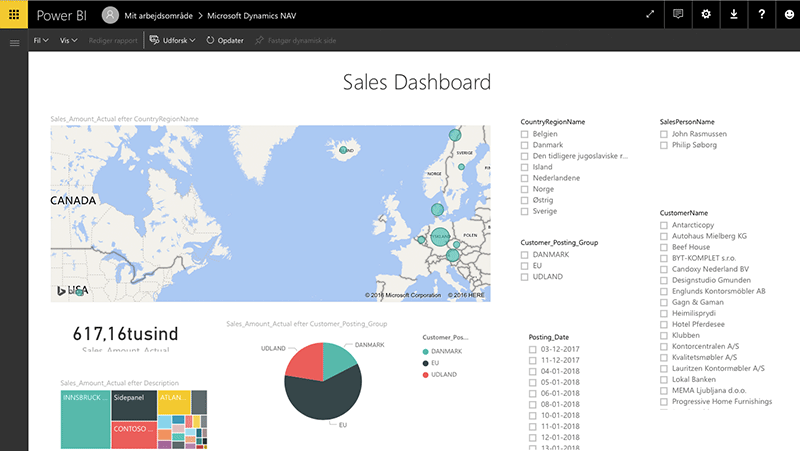Screen dimensions: 800x451
Task: Click Rediger rapport in the toolbar
Action: click(x=113, y=40)
